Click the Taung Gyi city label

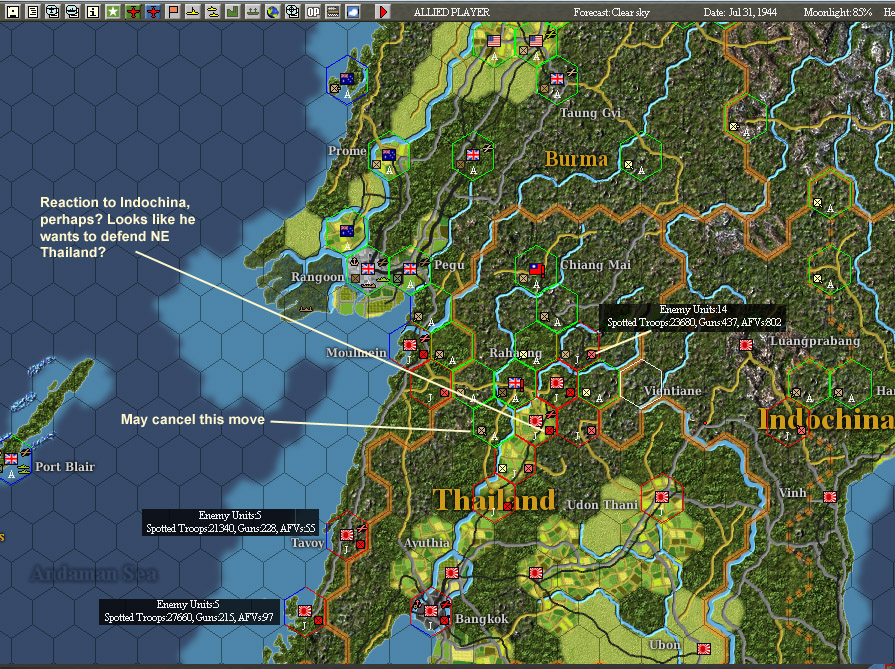pos(590,113)
